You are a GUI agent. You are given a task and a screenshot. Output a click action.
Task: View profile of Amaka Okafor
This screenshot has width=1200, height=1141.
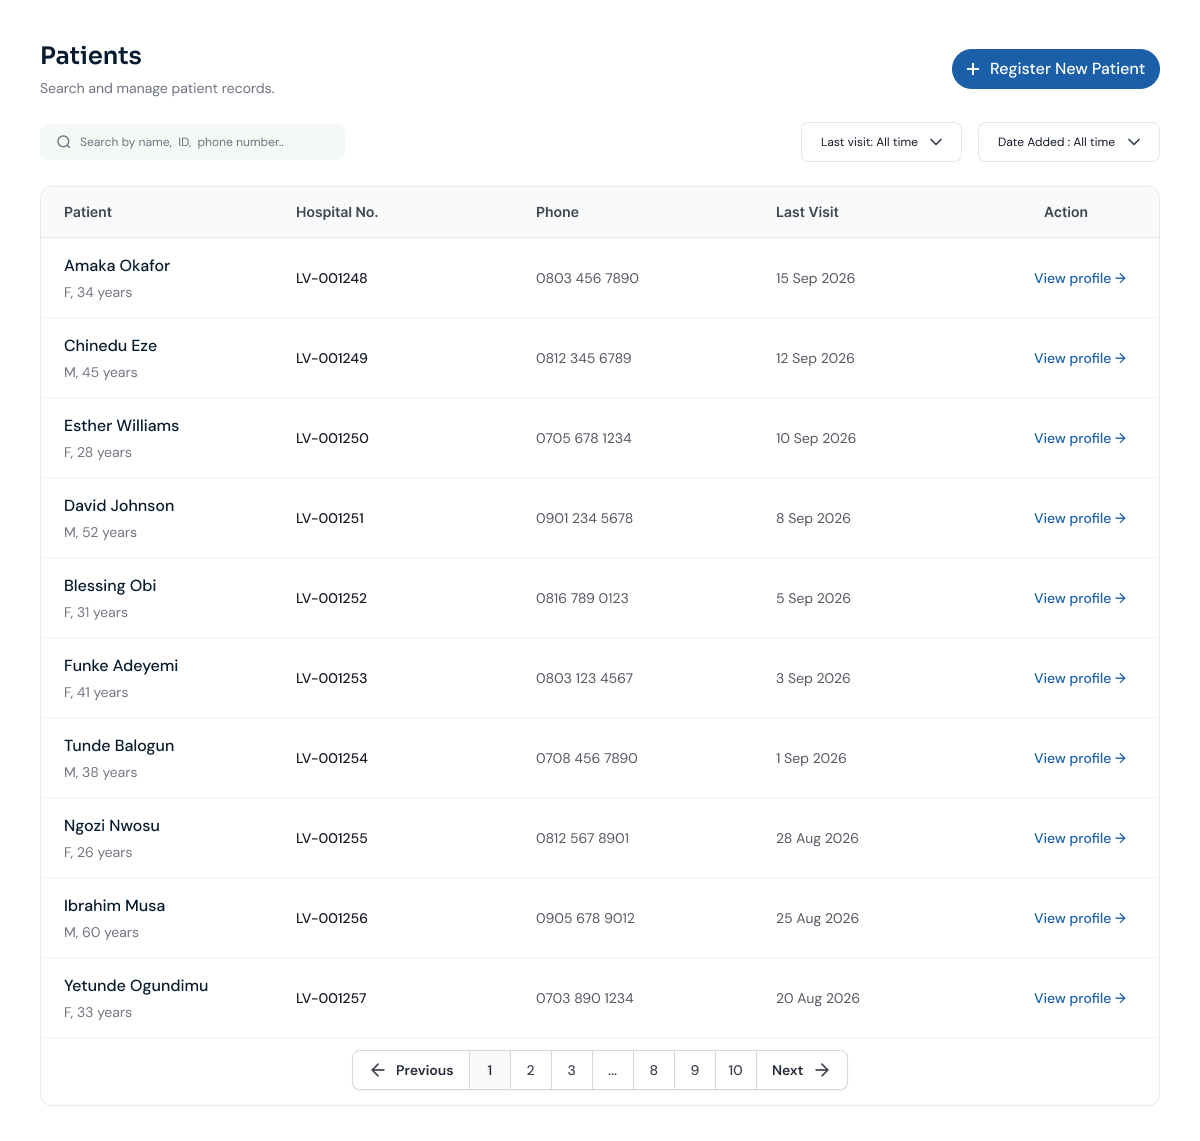1080,278
